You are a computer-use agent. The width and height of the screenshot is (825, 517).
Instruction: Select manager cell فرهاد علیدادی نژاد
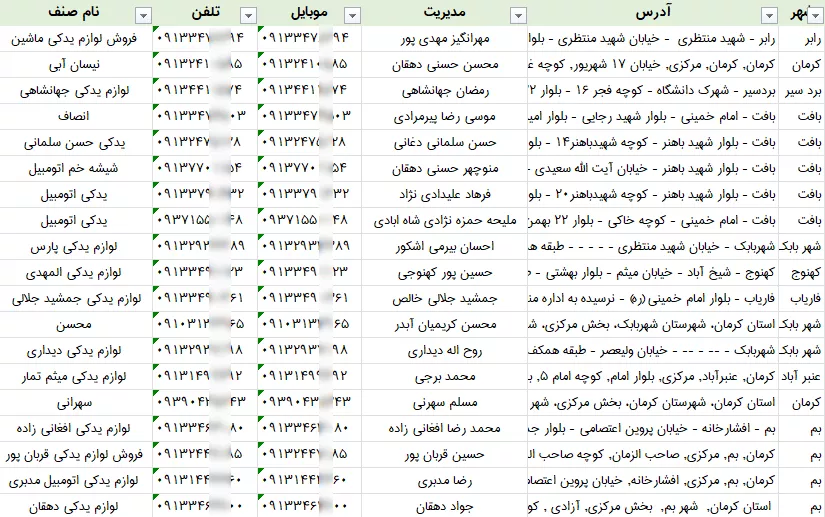(x=445, y=195)
